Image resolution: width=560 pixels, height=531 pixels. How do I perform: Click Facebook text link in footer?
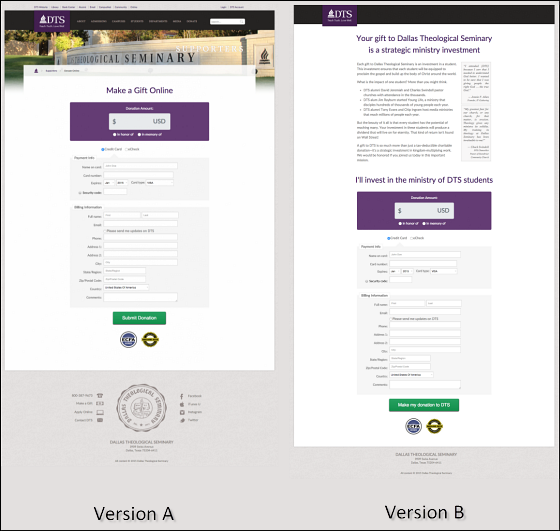[x=195, y=396]
